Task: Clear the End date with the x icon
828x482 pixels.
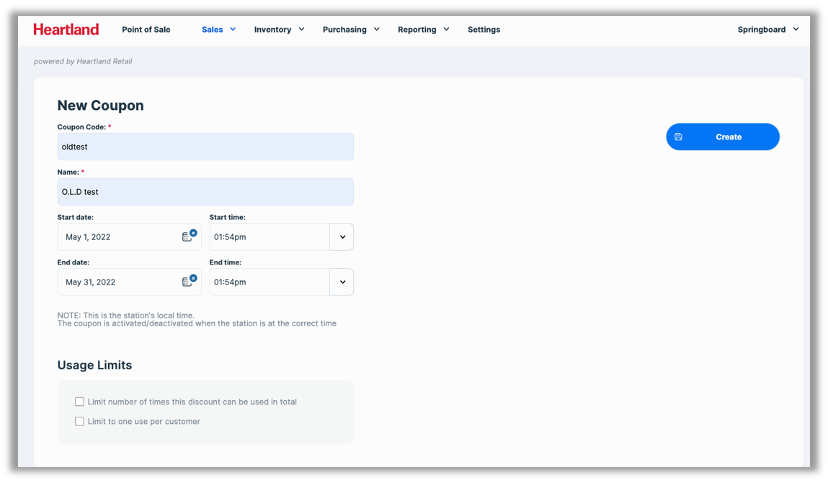Action: tap(193, 278)
